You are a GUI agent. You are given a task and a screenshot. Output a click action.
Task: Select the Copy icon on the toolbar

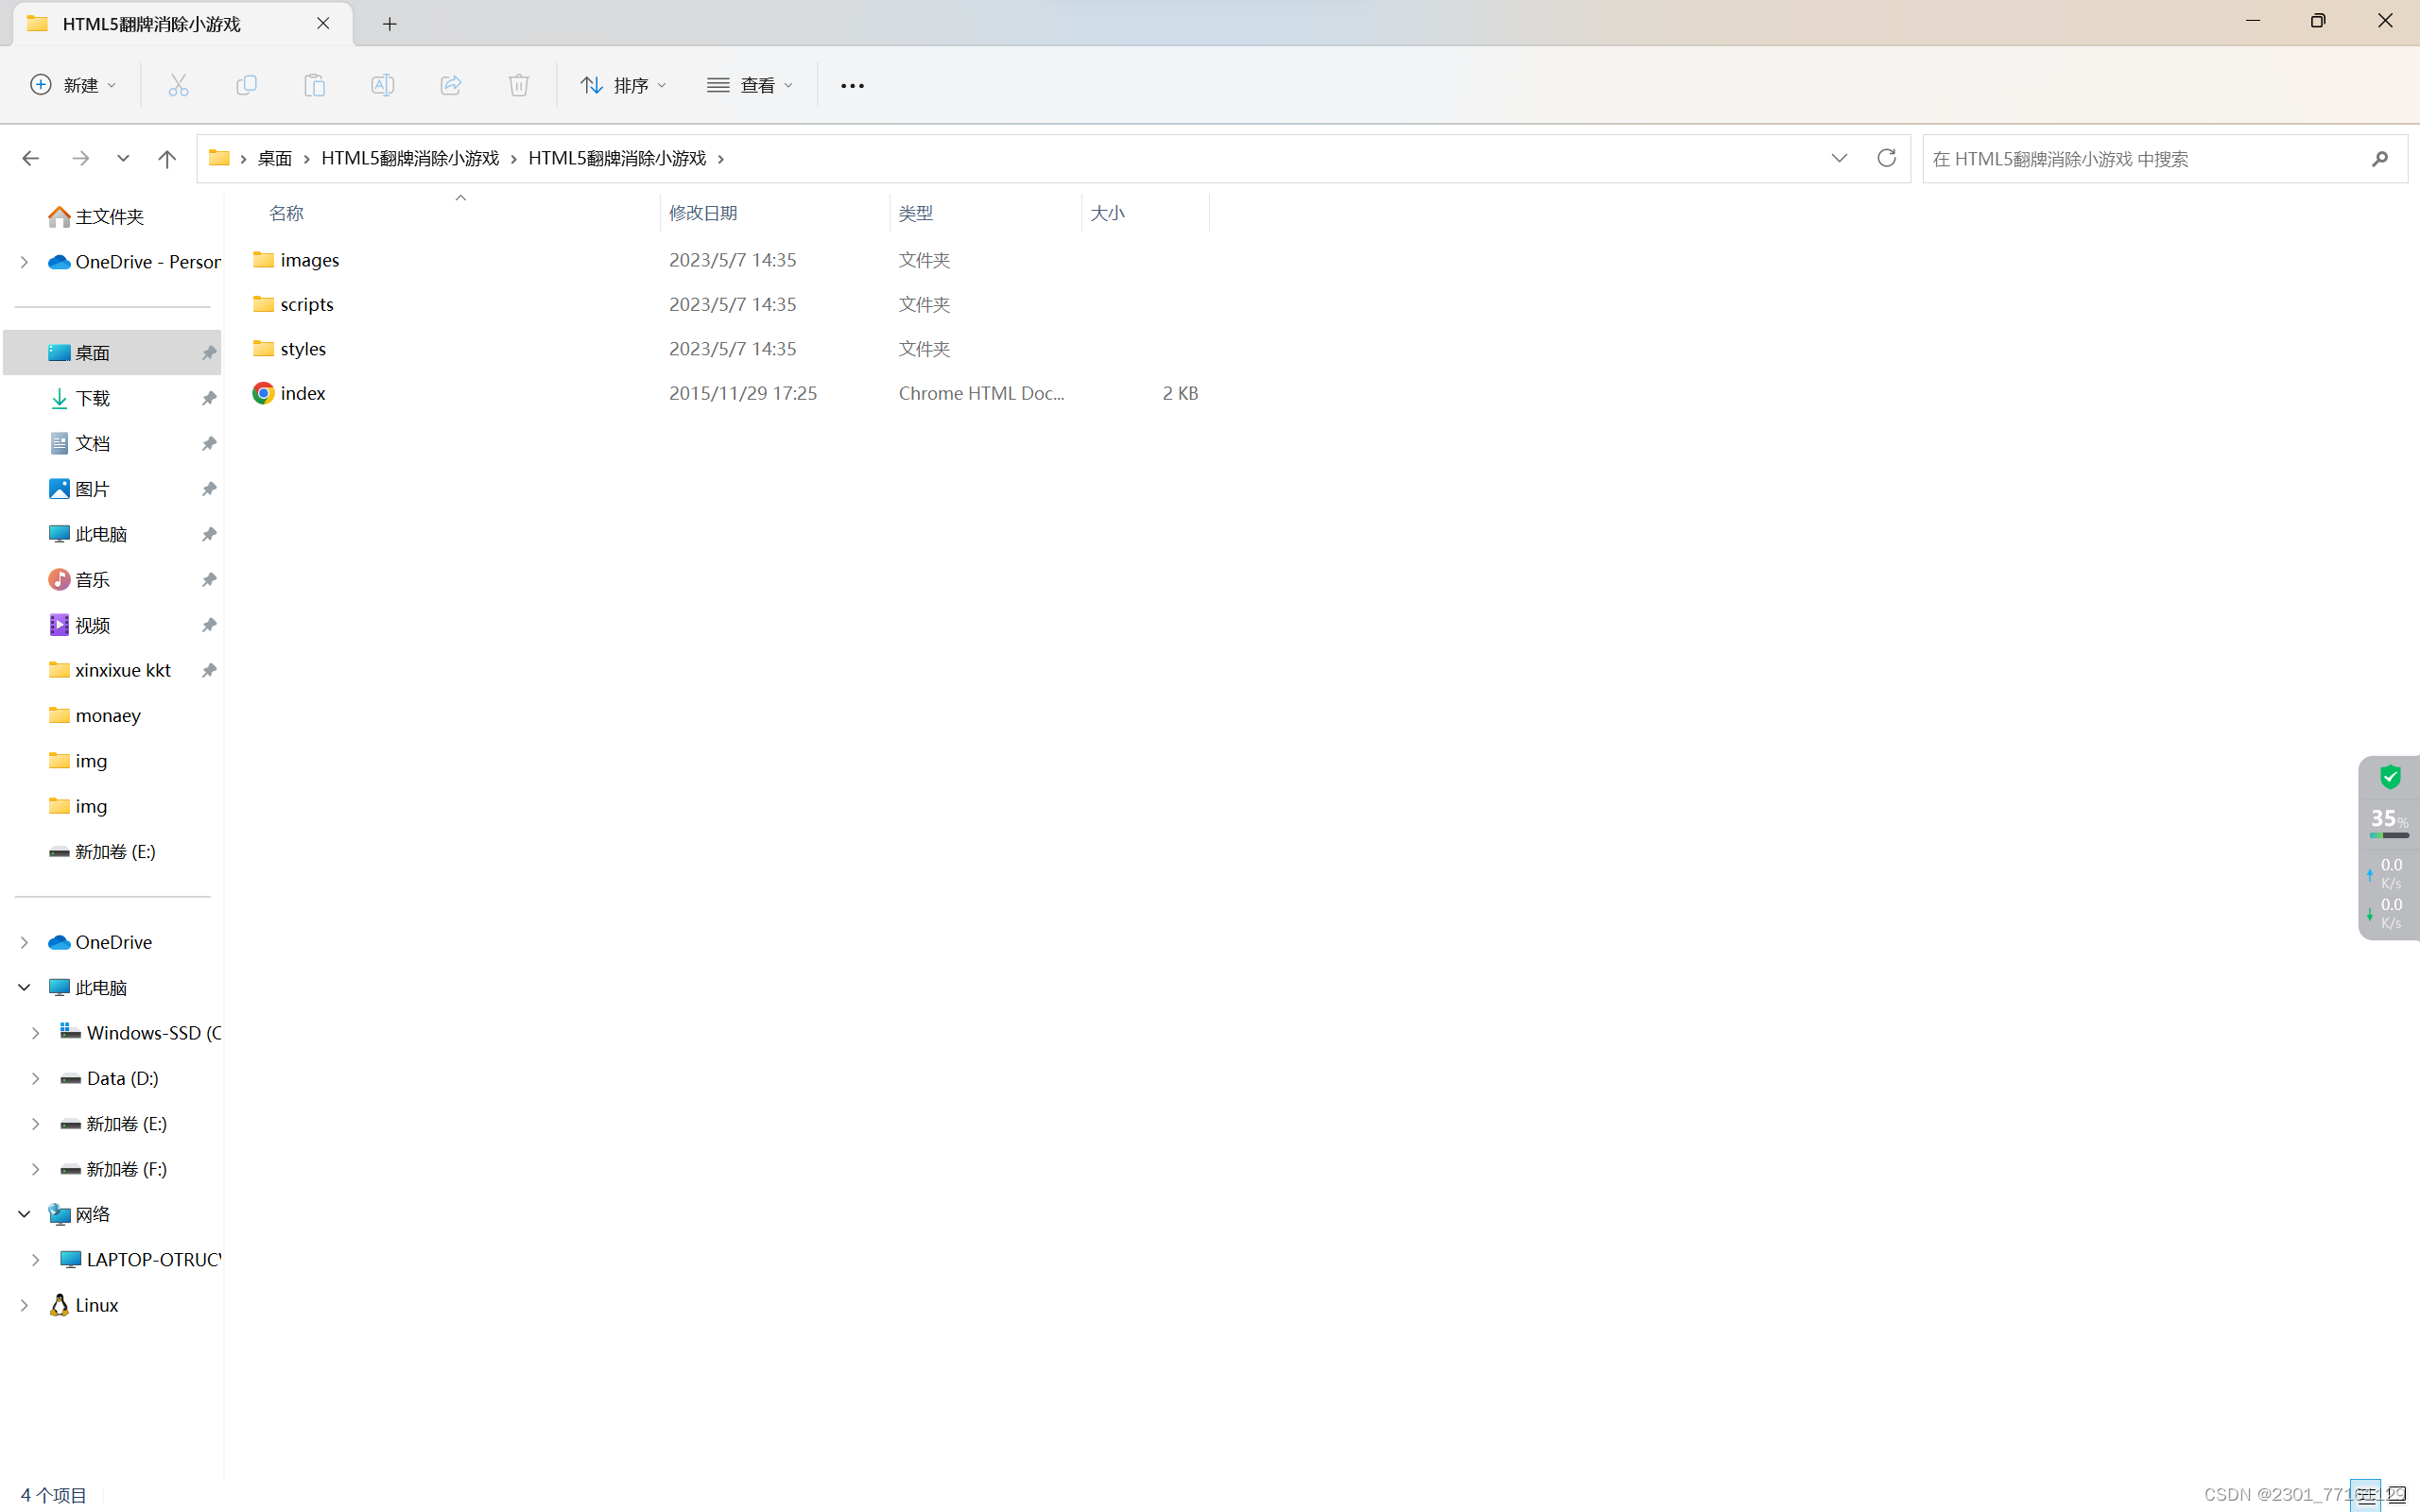(246, 85)
